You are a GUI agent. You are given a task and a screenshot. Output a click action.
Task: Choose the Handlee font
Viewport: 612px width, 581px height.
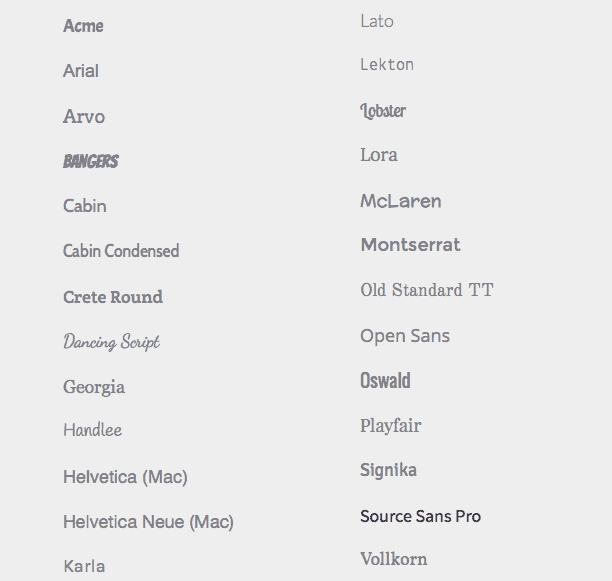pos(92,430)
